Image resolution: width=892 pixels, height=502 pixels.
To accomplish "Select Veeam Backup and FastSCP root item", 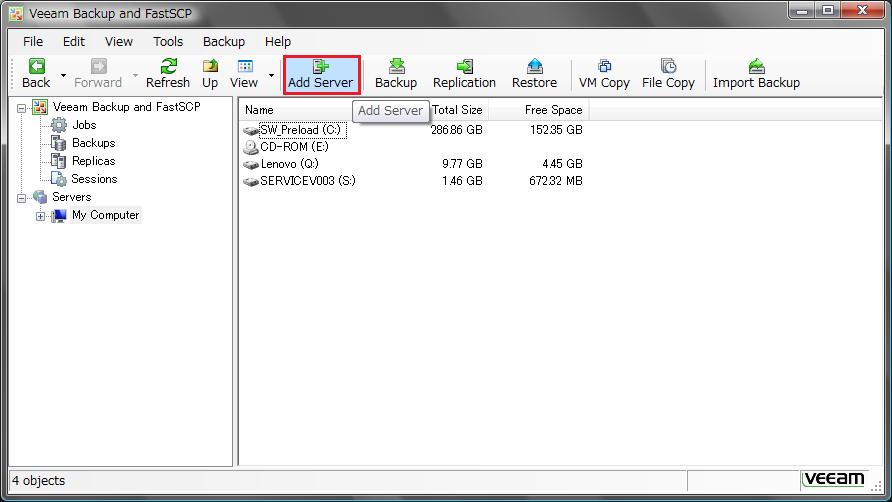I will click(x=126, y=107).
